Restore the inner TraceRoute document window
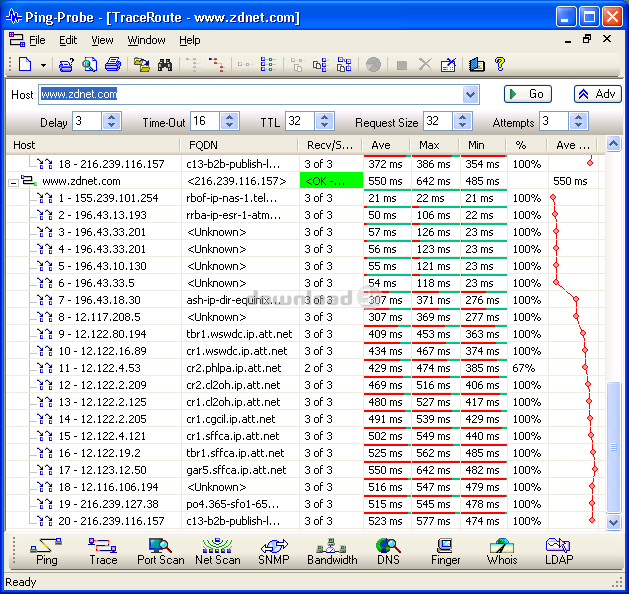The width and height of the screenshot is (629, 594). pos(587,39)
